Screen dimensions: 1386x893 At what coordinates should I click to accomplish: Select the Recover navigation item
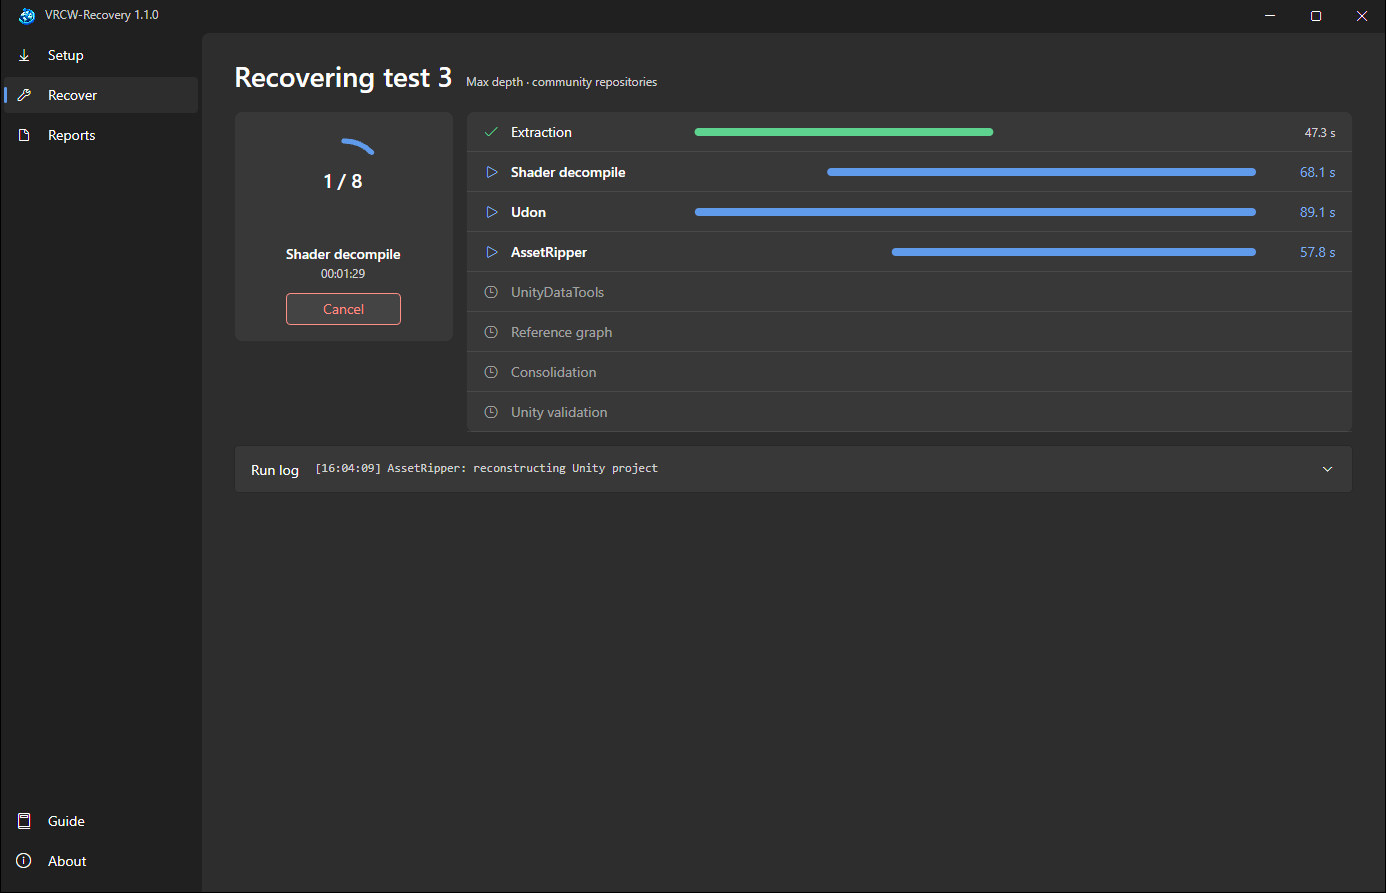(100, 95)
